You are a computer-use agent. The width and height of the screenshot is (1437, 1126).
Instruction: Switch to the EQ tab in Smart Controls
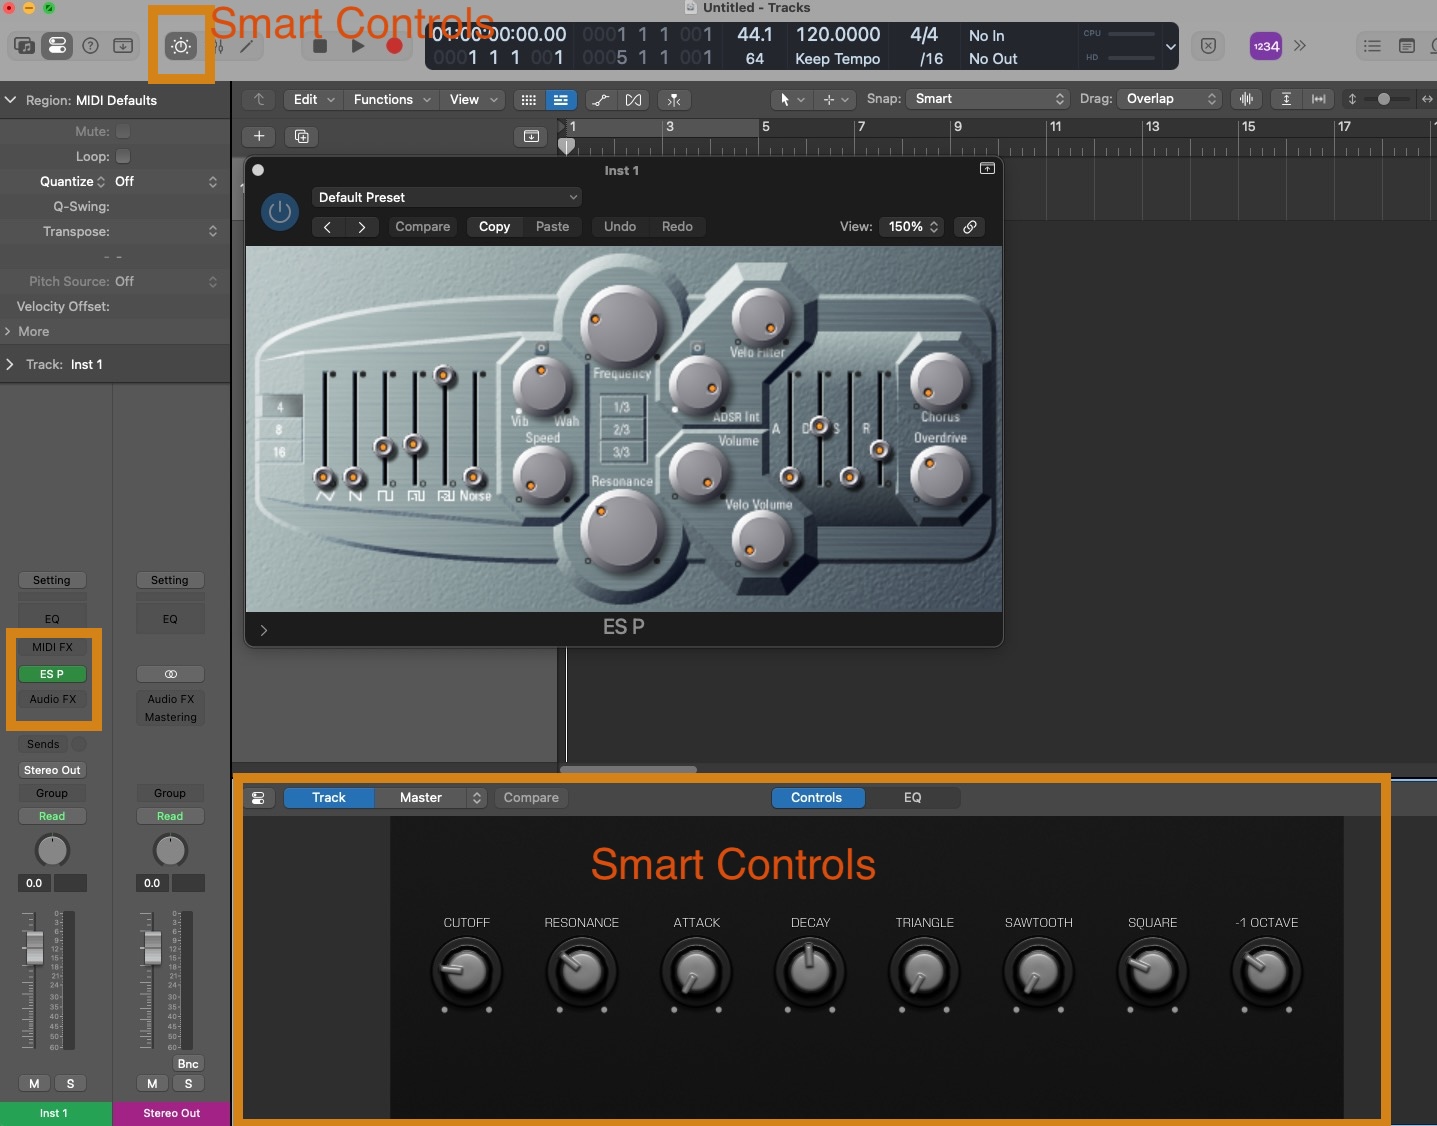(x=912, y=798)
